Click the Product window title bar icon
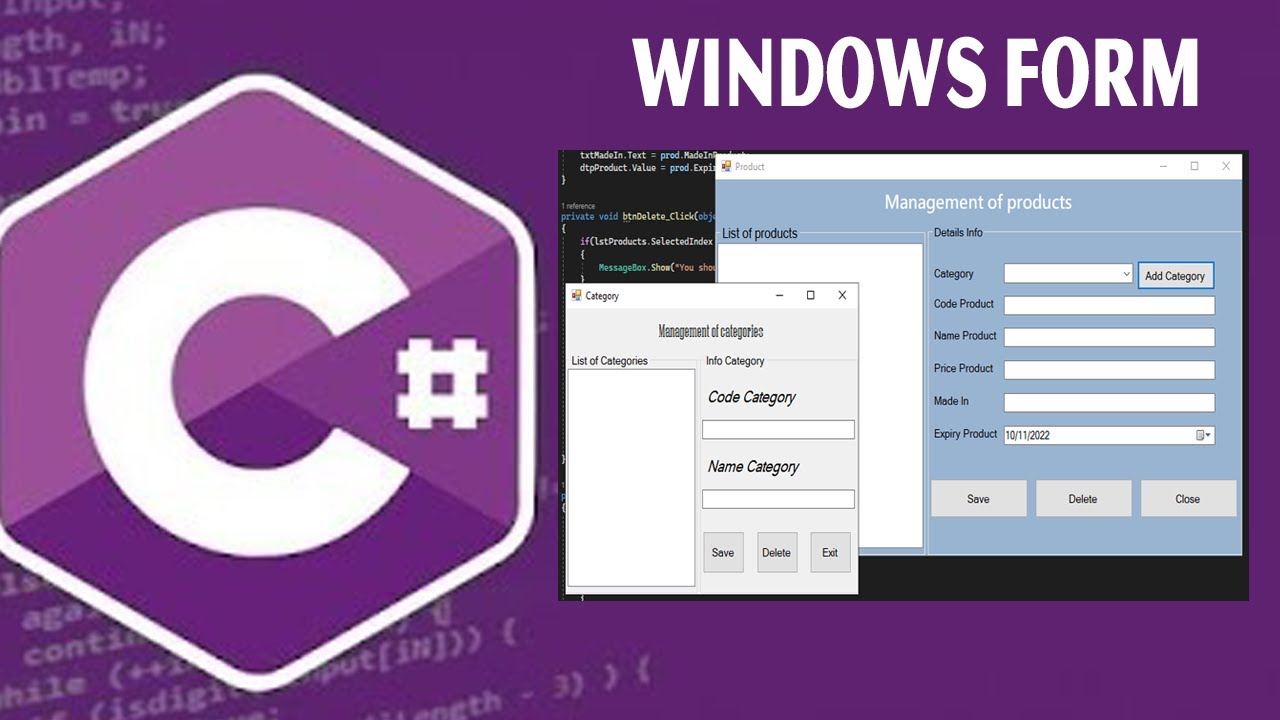This screenshot has height=720, width=1280. point(726,166)
